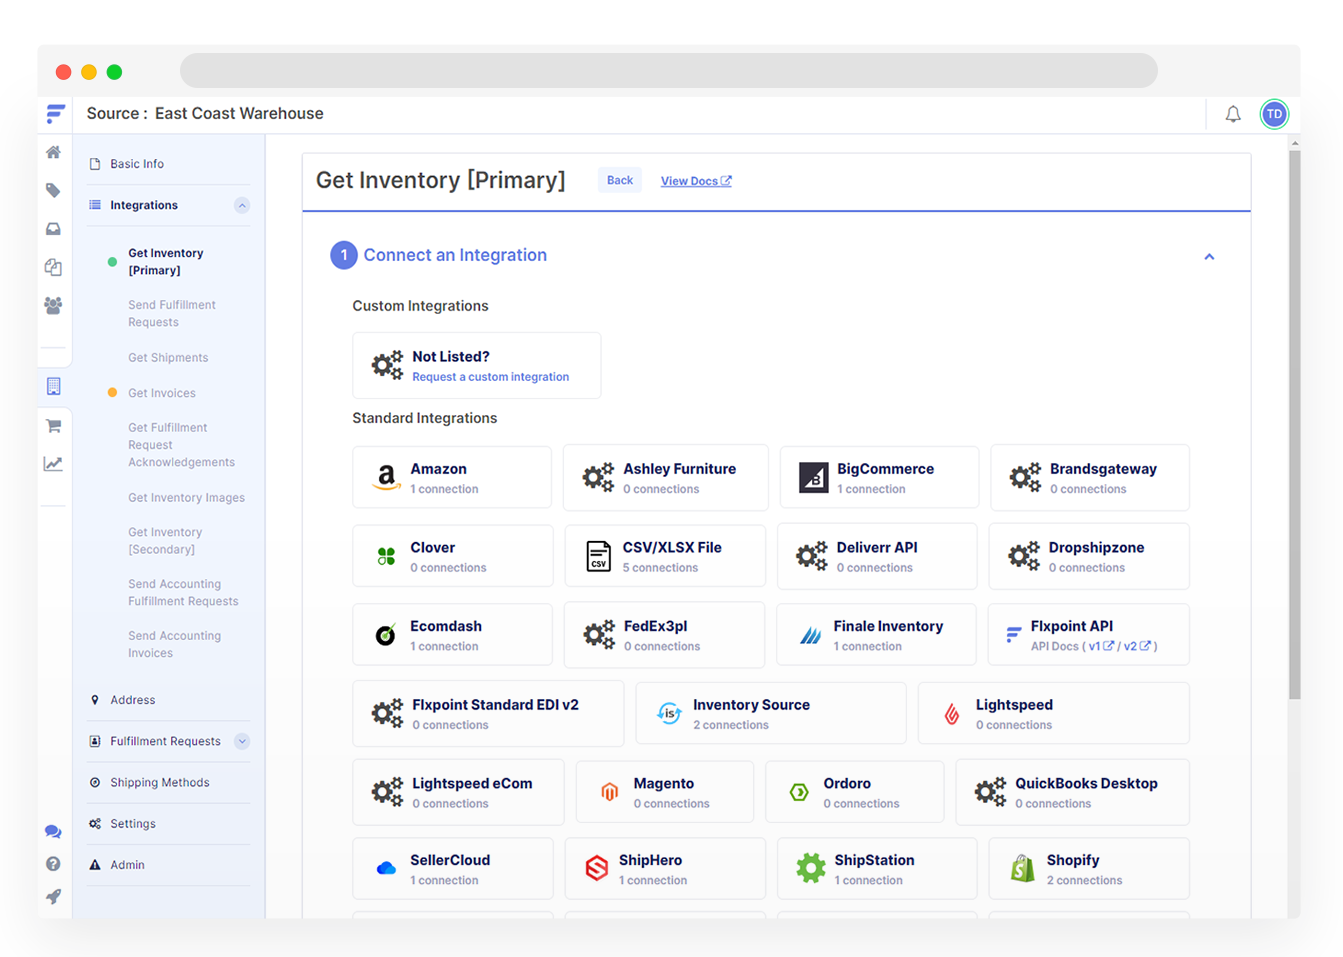Open Basic Info in sidebar
Viewport: 1343px width, 957px height.
coord(137,164)
